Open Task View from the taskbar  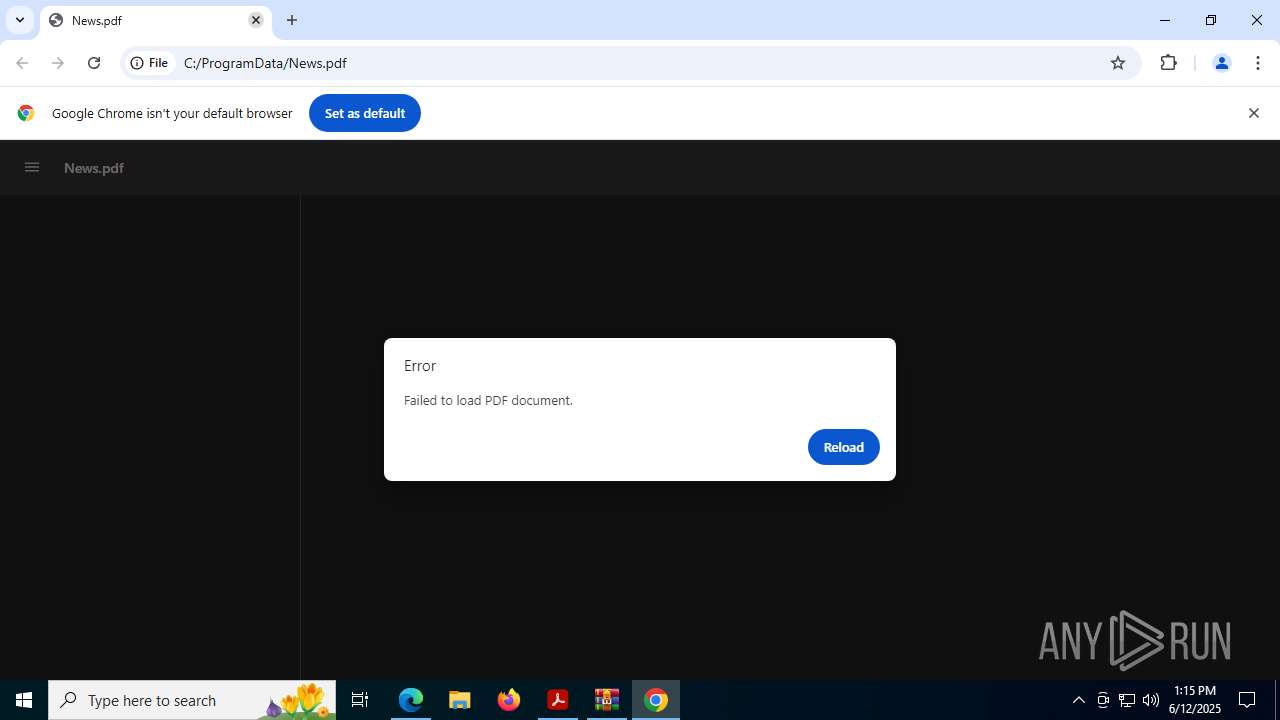360,700
